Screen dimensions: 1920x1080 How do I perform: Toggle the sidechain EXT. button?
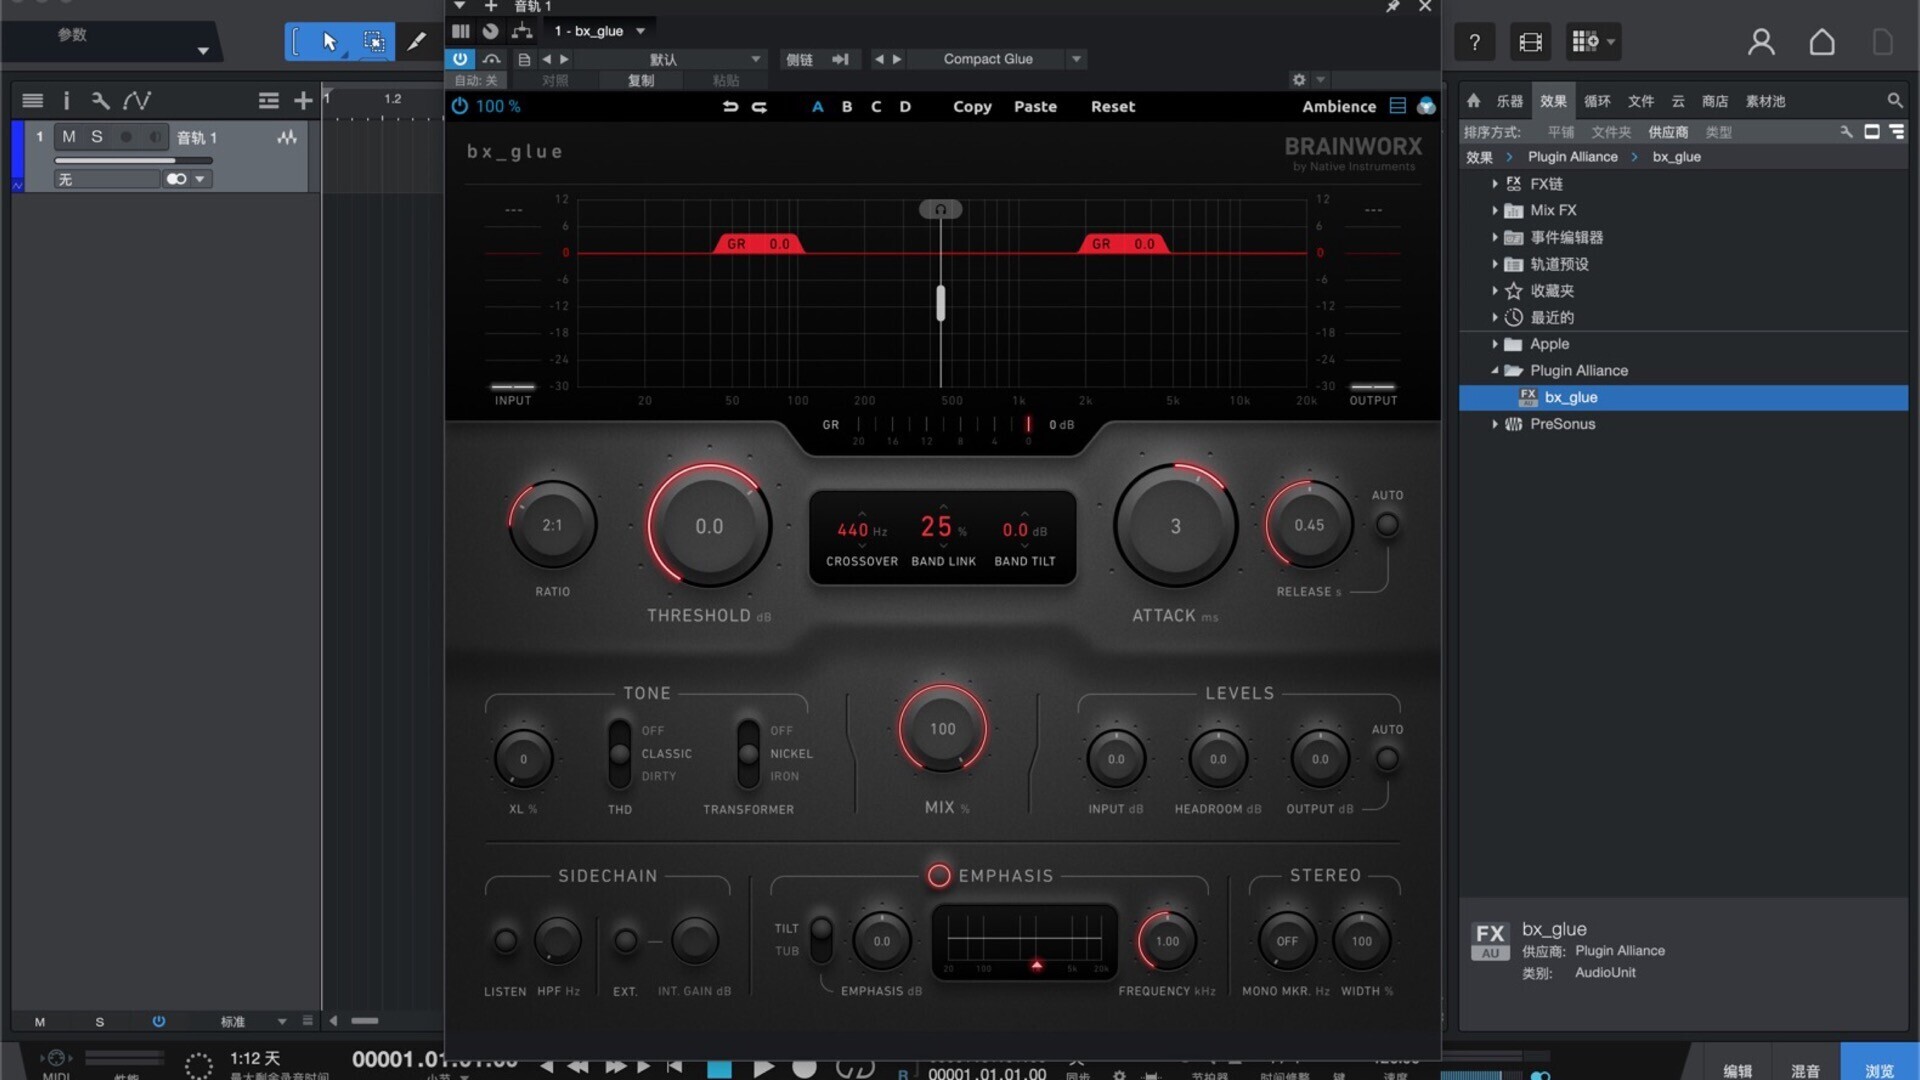tap(625, 940)
